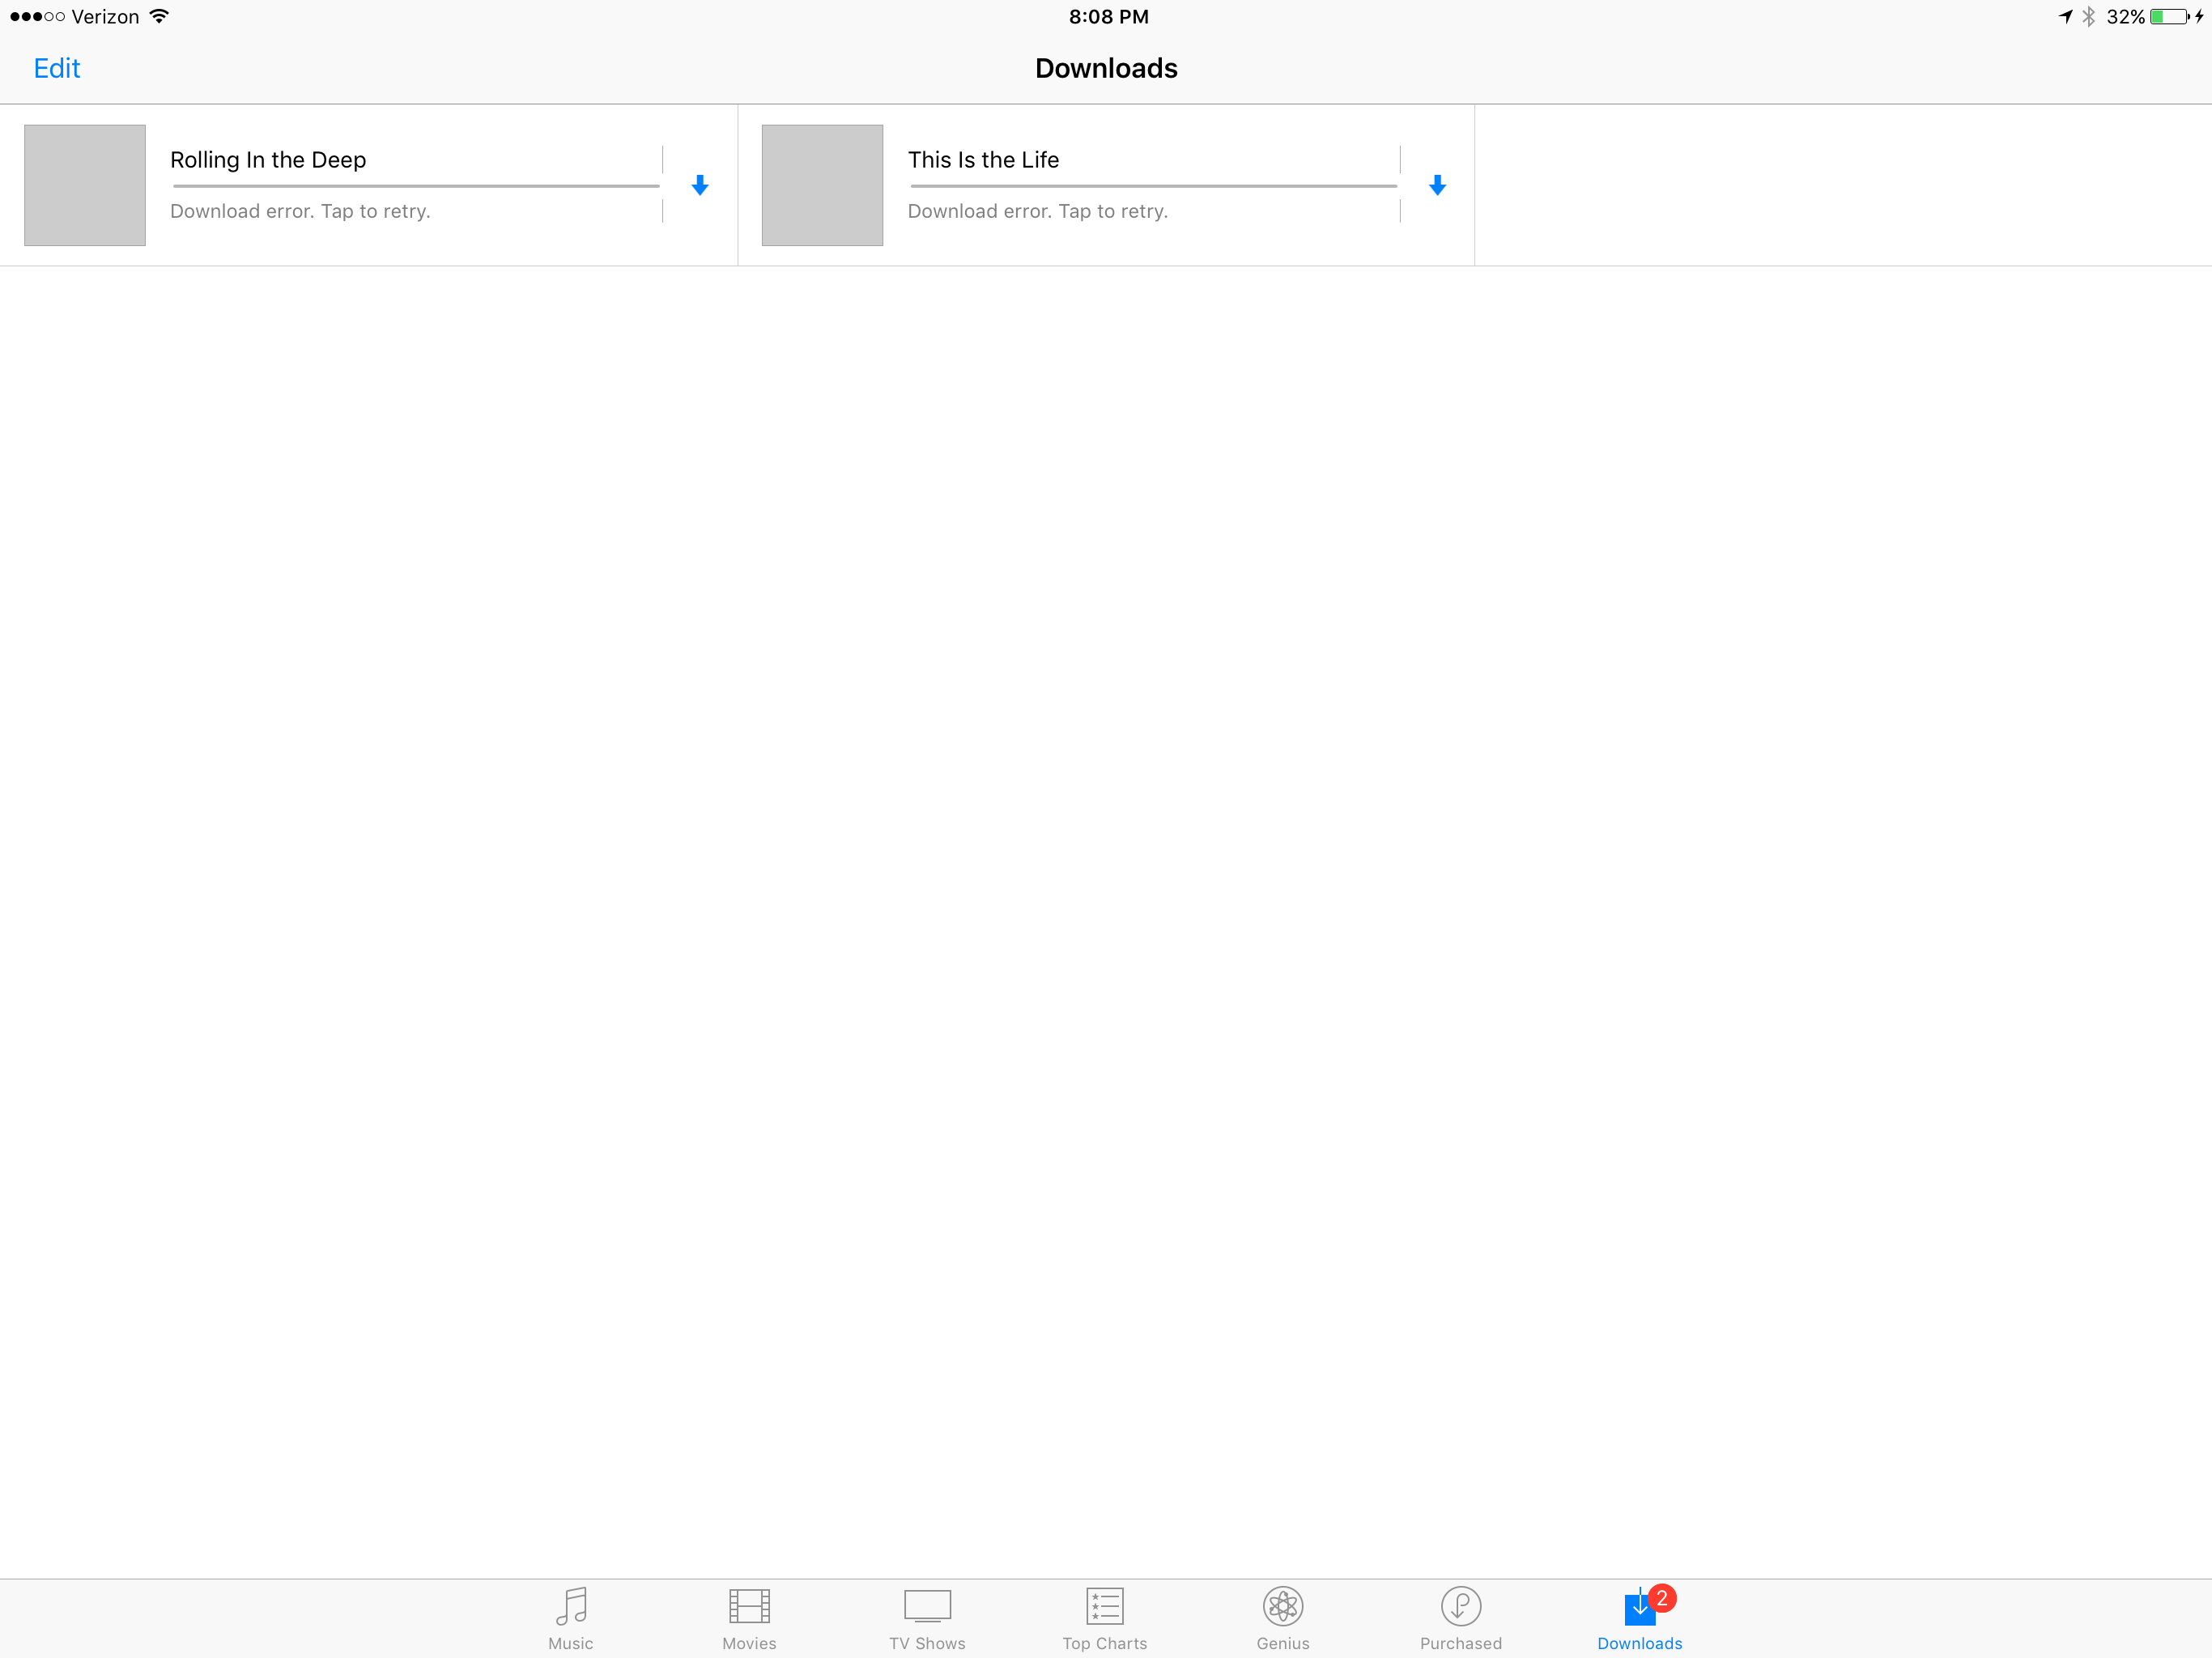Tap the Edit button
This screenshot has height=1658, width=2212.
point(57,68)
